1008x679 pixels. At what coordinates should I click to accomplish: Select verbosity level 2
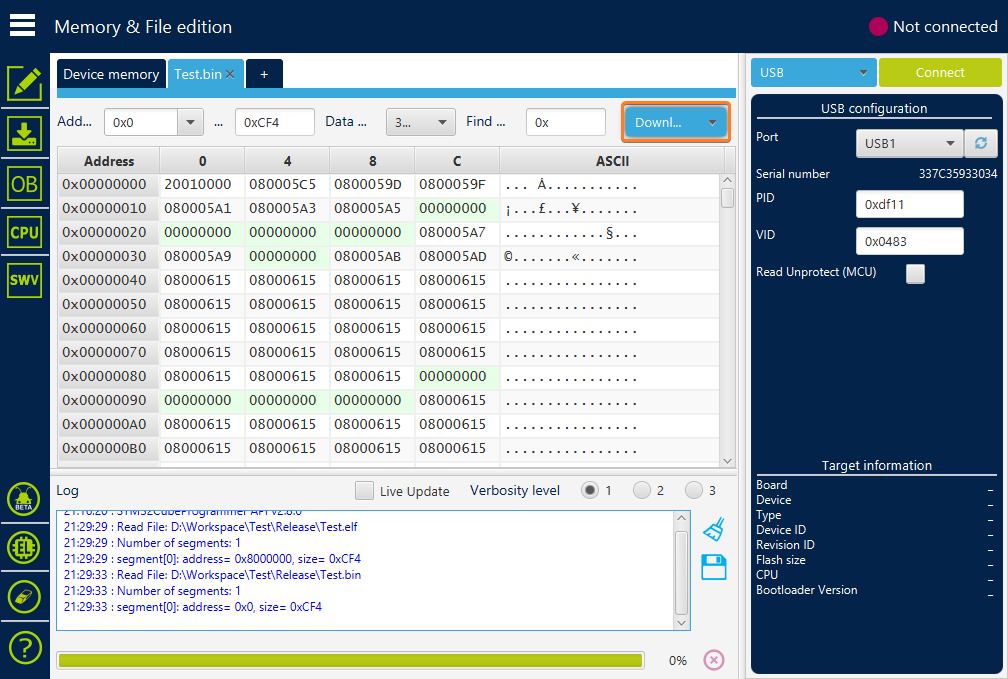642,490
